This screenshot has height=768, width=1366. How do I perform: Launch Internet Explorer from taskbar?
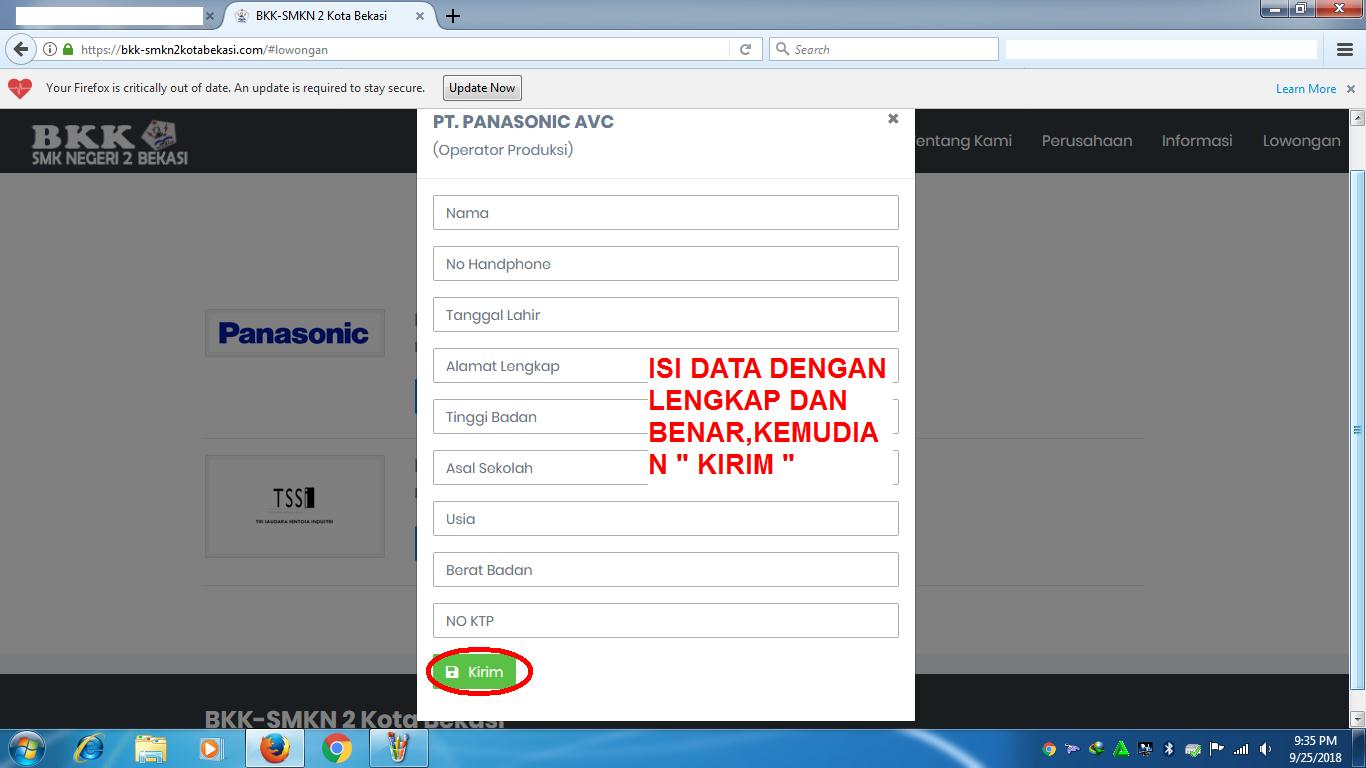tap(90, 748)
